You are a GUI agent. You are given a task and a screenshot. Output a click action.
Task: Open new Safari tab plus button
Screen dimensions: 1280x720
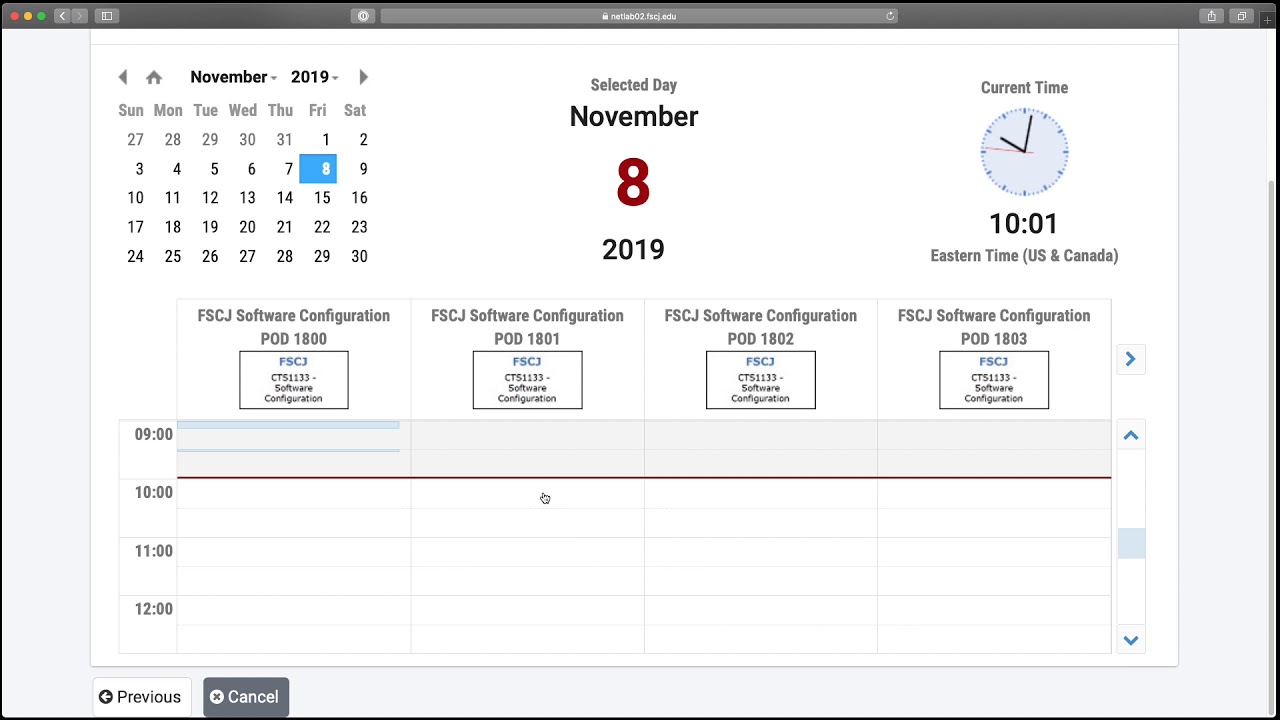[1268, 20]
